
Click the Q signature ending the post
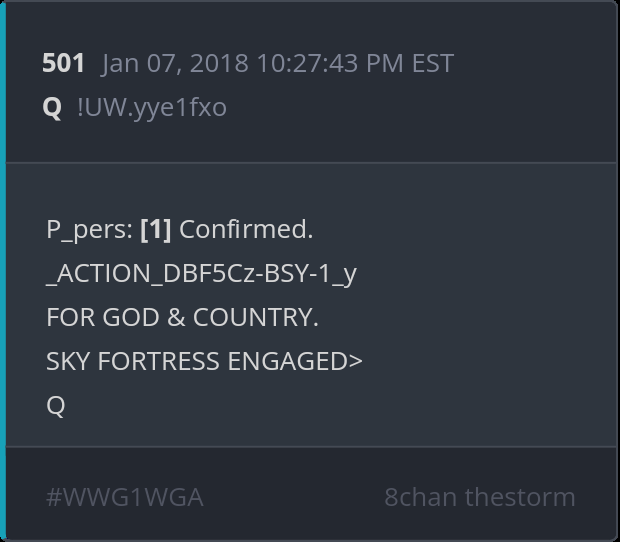(x=56, y=405)
